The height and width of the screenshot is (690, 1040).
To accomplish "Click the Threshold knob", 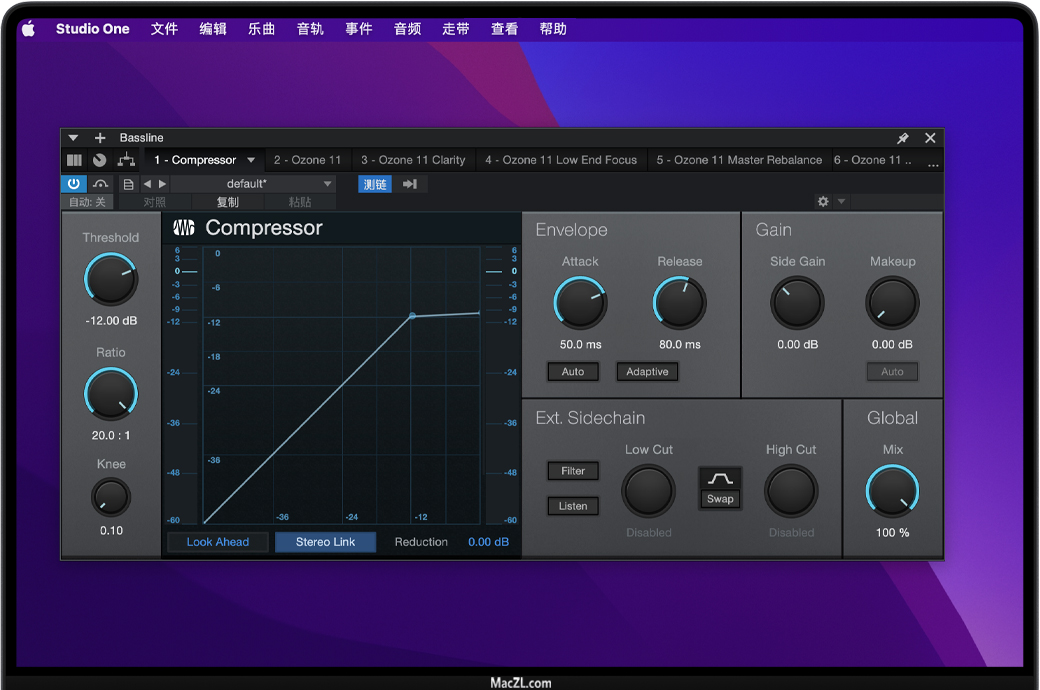I will point(111,279).
